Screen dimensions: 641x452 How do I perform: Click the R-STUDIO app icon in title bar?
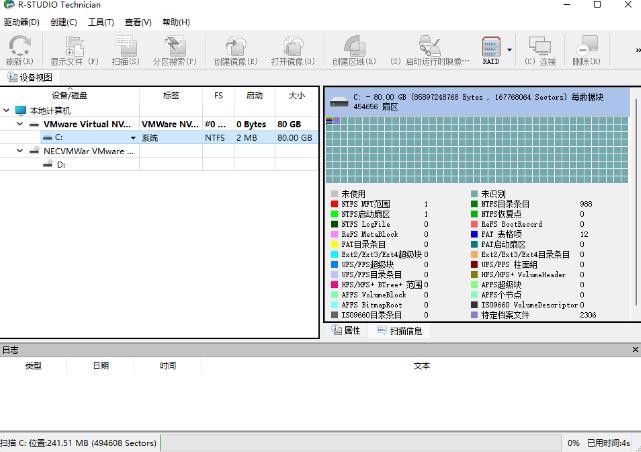(9, 4)
